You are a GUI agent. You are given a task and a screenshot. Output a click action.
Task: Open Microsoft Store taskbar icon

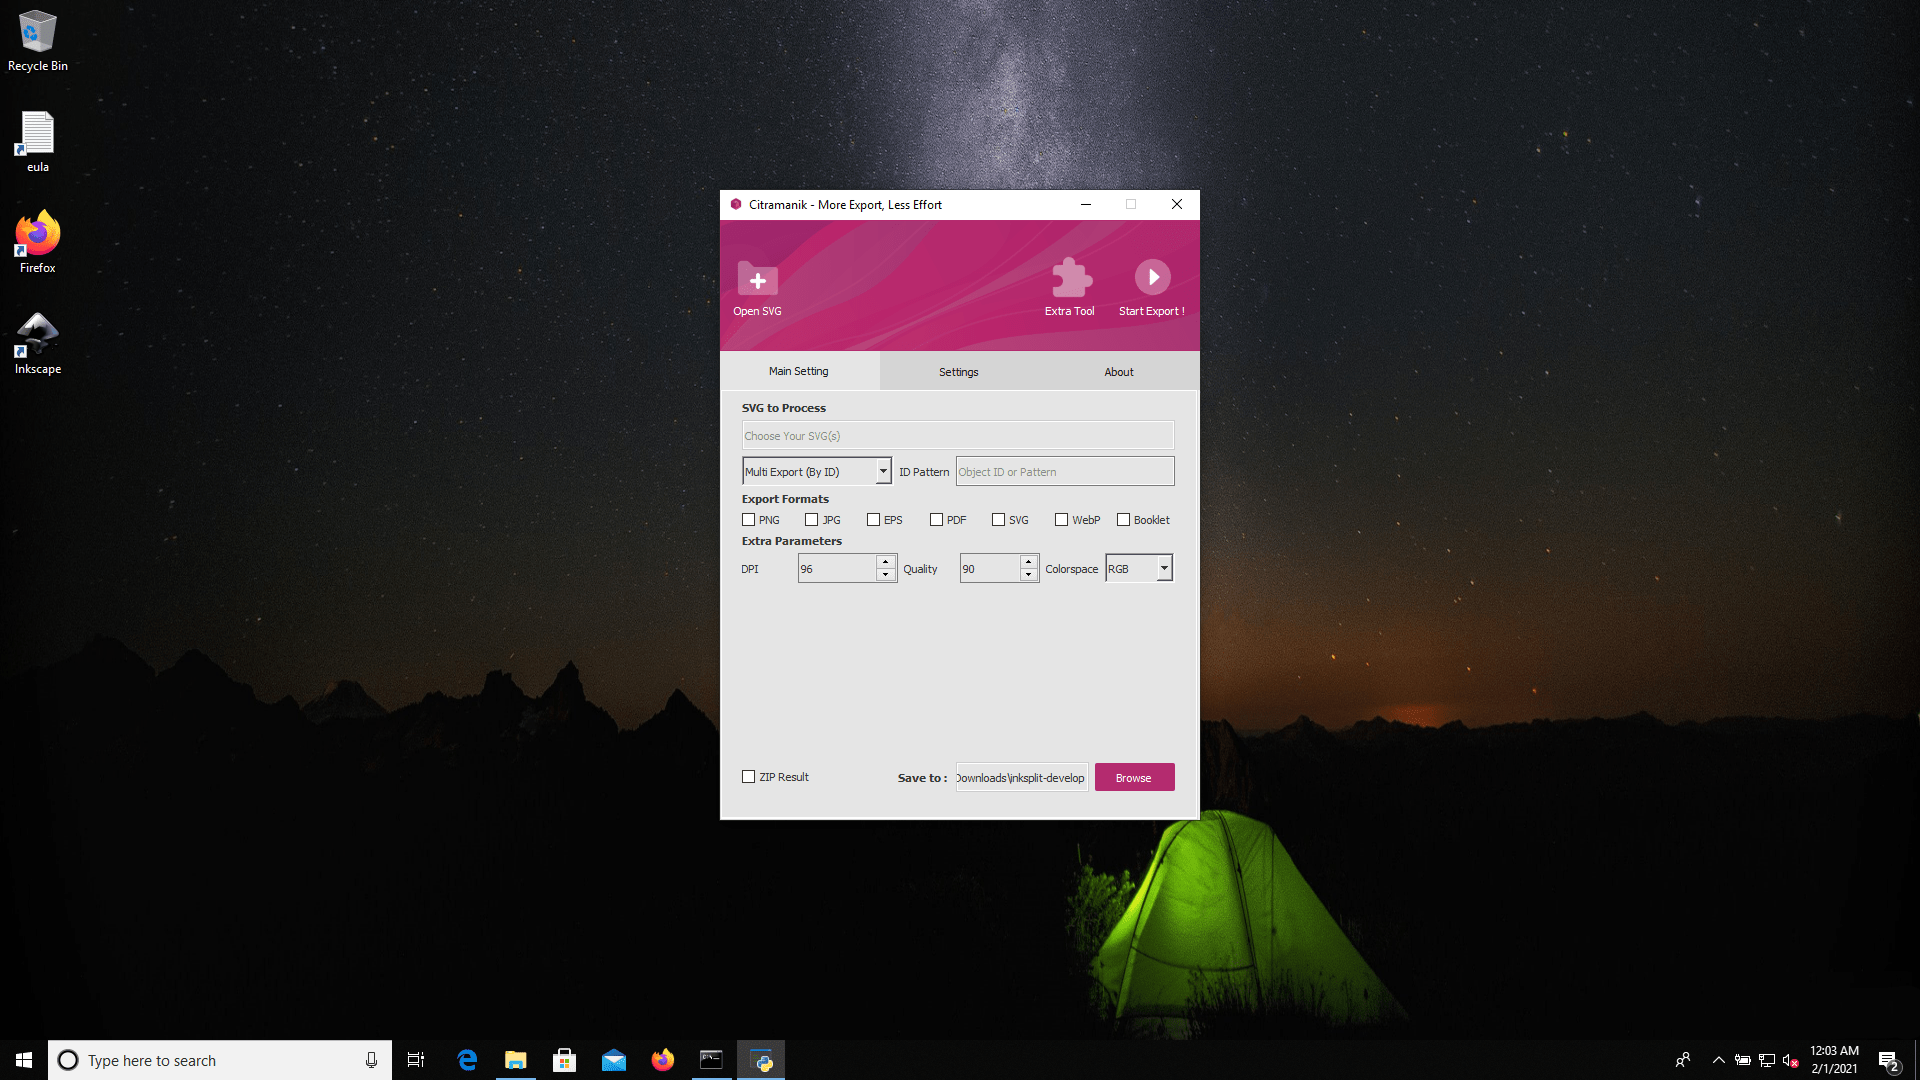(564, 1060)
